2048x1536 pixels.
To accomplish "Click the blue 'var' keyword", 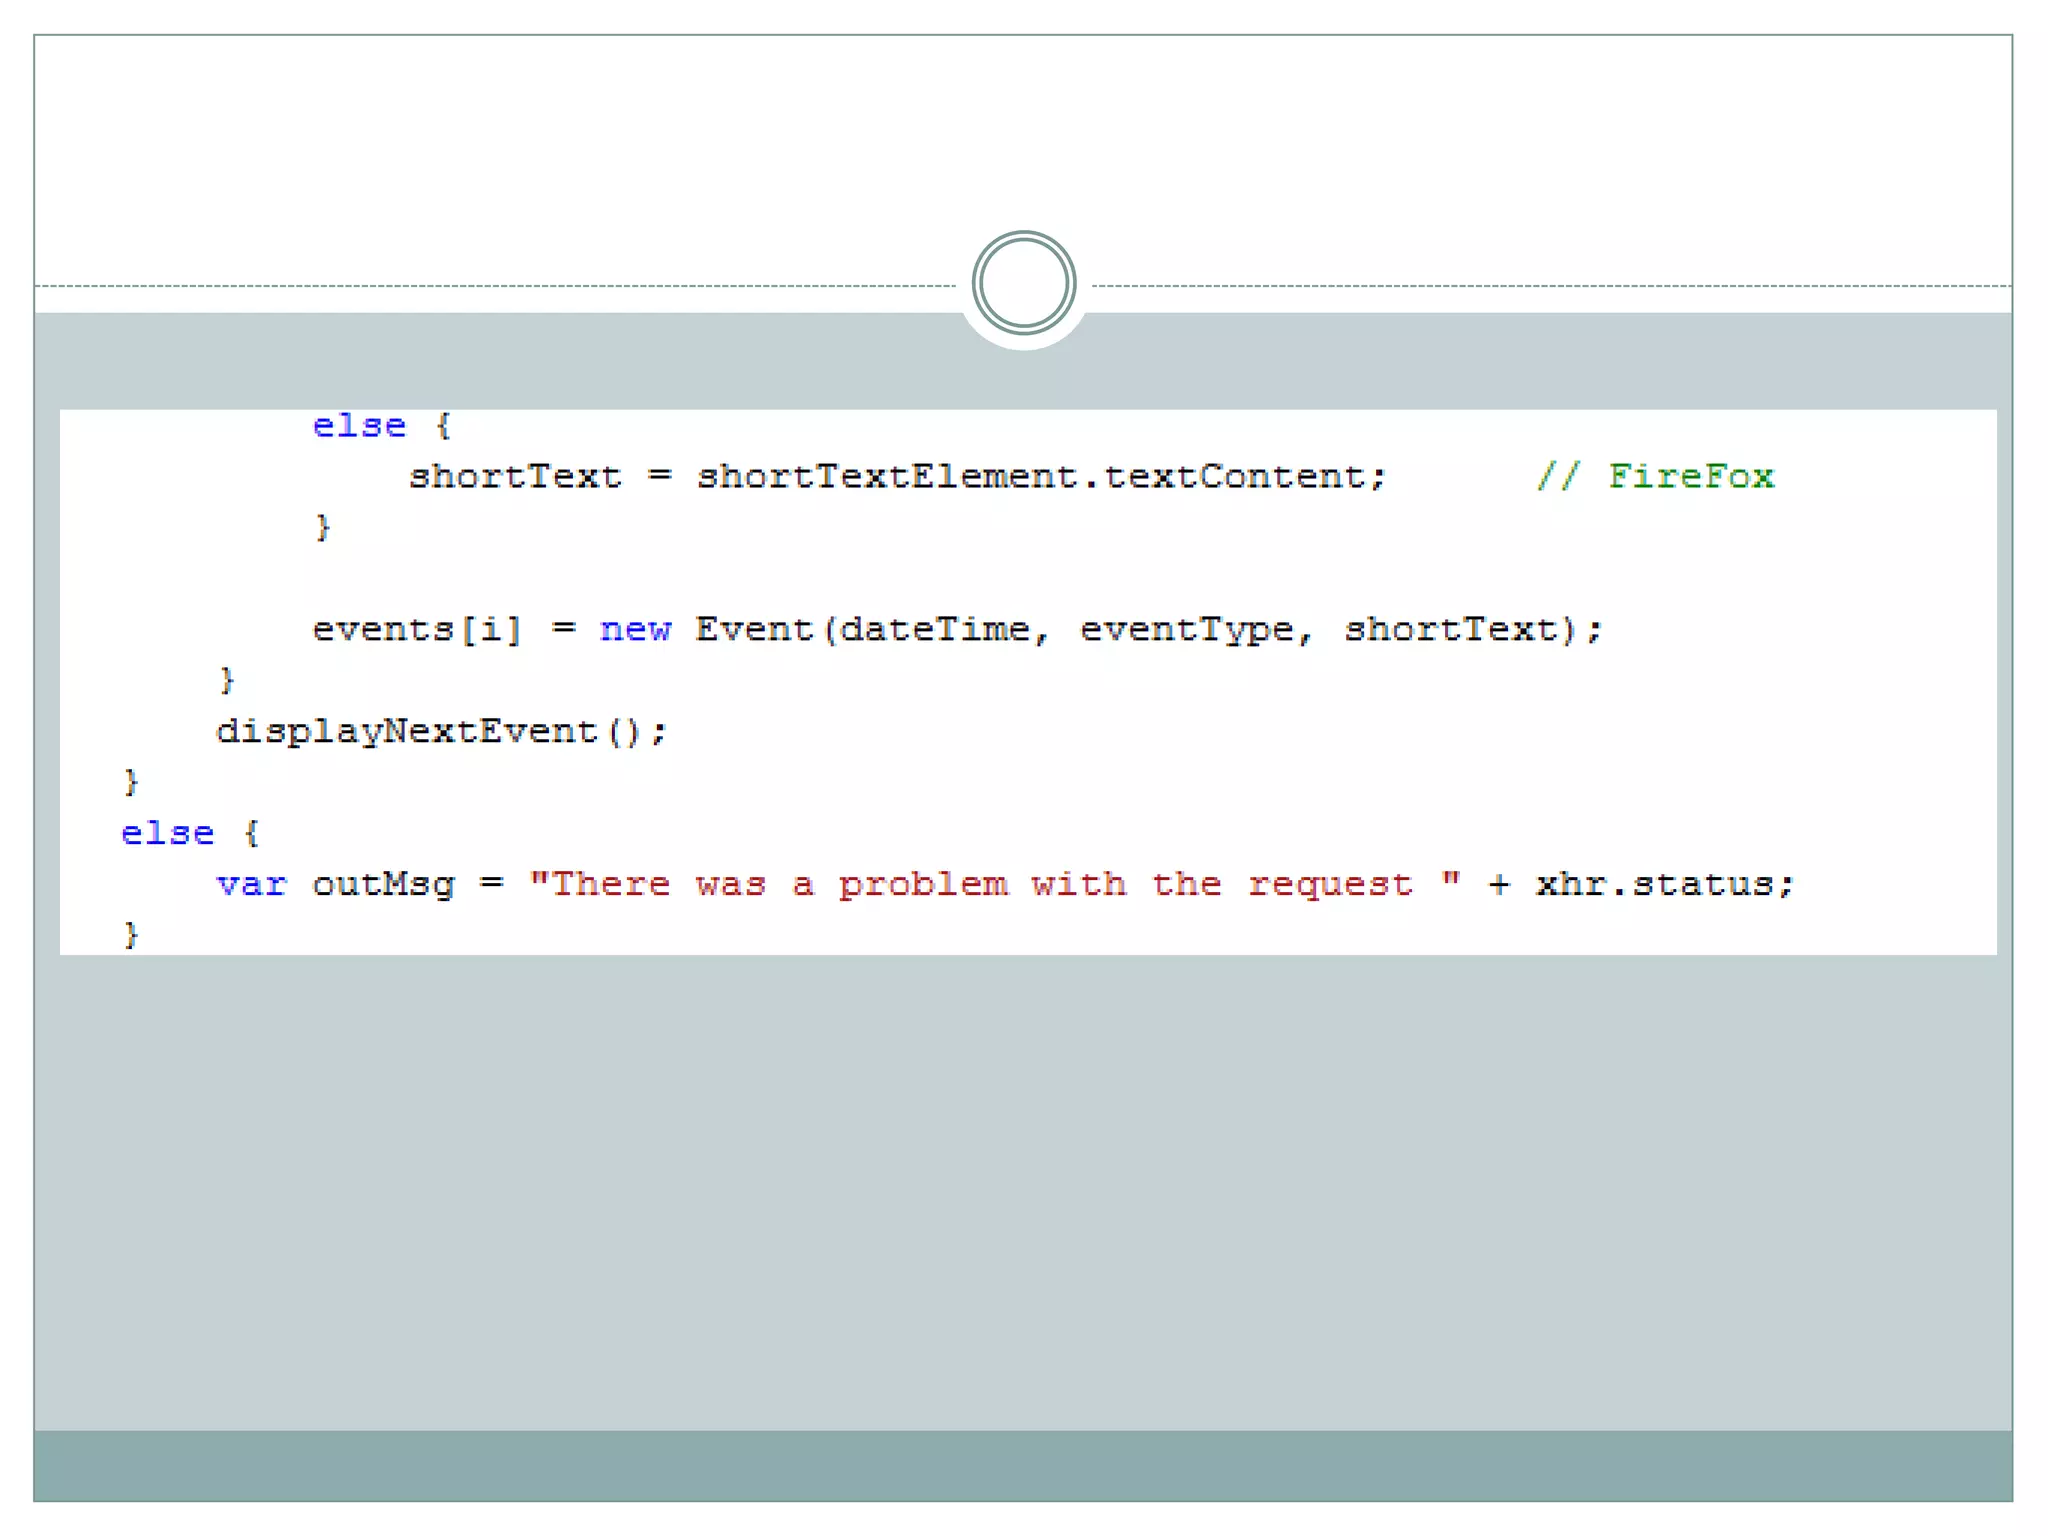I will (x=251, y=885).
